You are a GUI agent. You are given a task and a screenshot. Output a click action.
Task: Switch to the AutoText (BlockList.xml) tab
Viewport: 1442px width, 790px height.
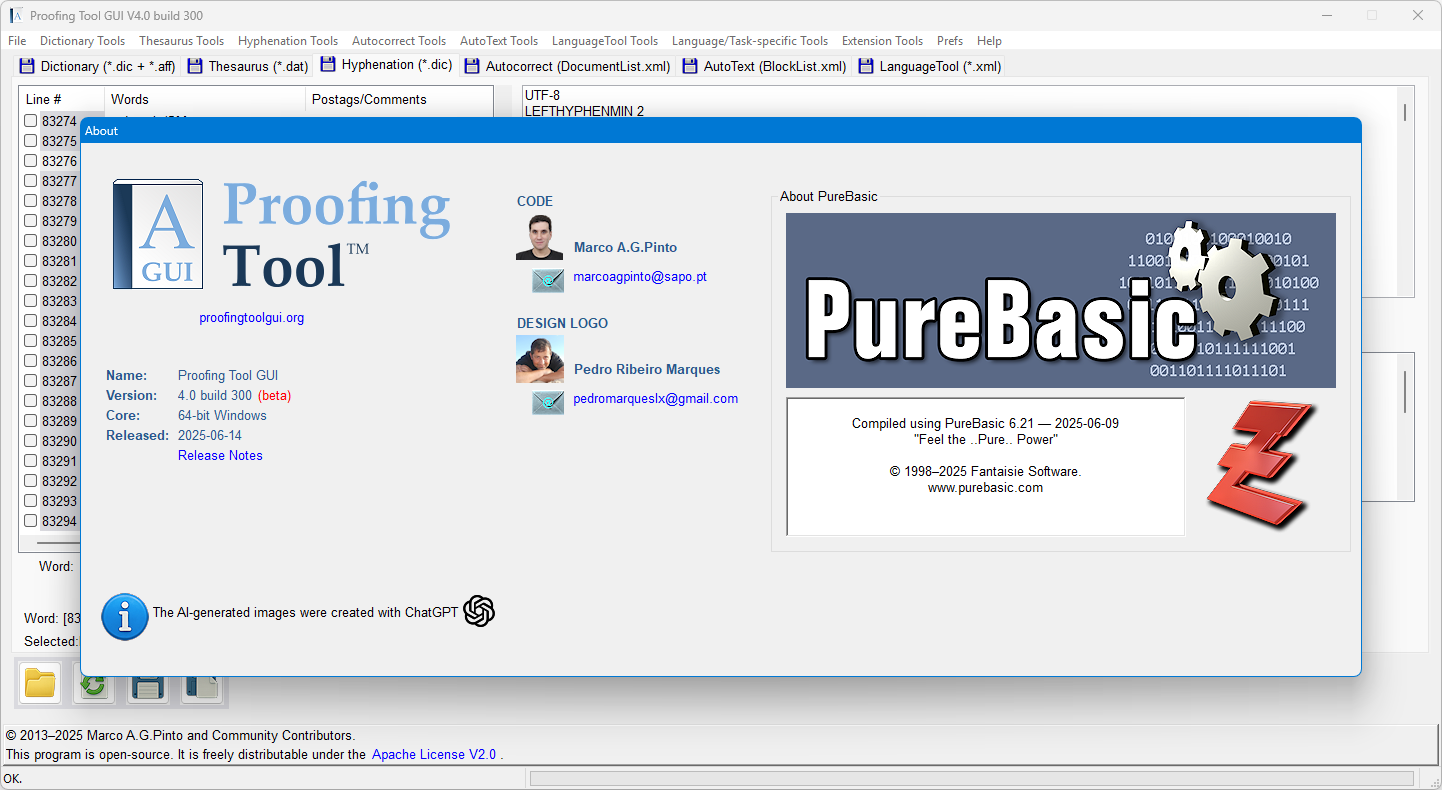click(x=764, y=66)
